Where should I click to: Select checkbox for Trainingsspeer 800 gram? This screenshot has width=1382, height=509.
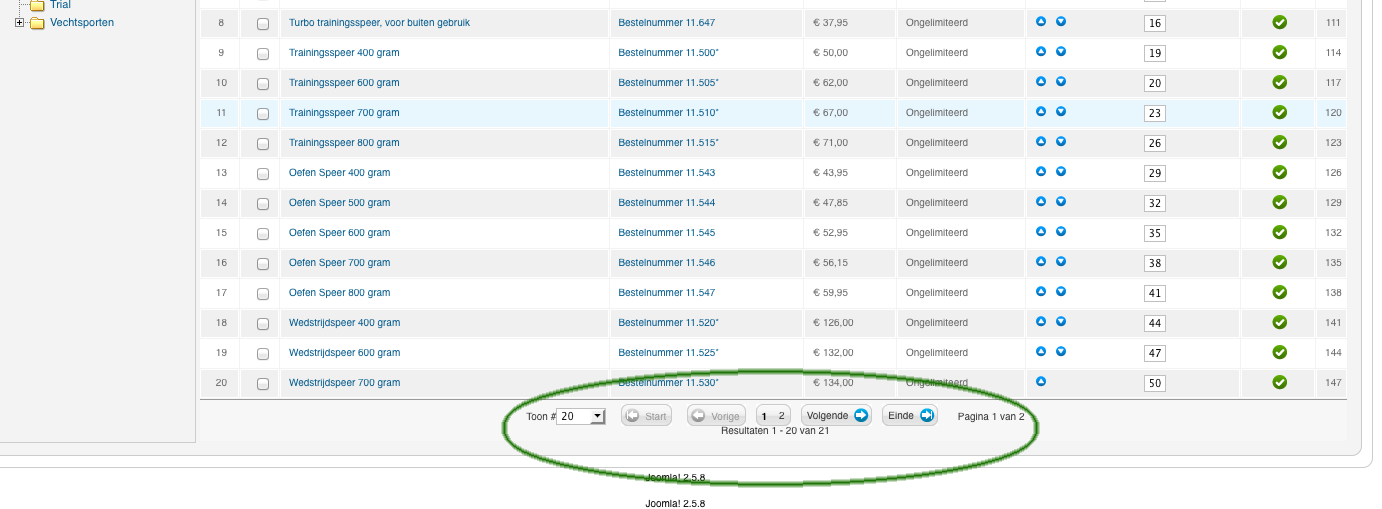[263, 143]
